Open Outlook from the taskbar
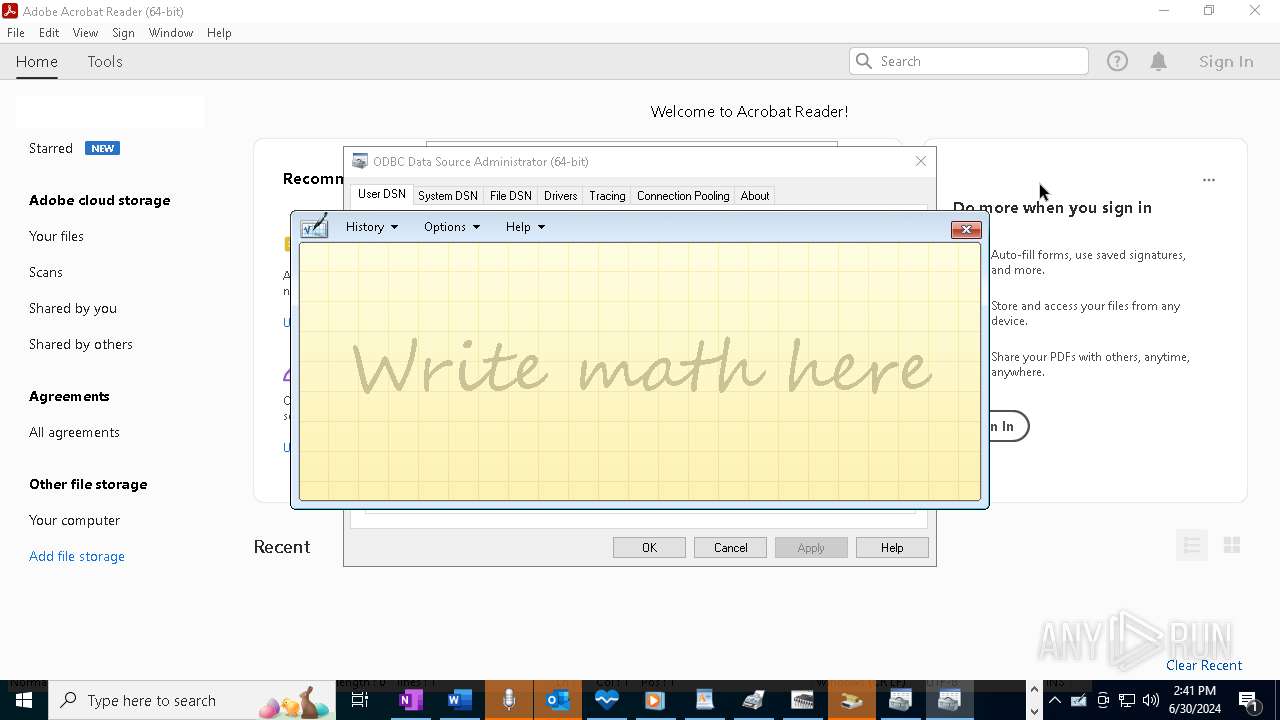This screenshot has height=720, width=1280. pos(557,700)
